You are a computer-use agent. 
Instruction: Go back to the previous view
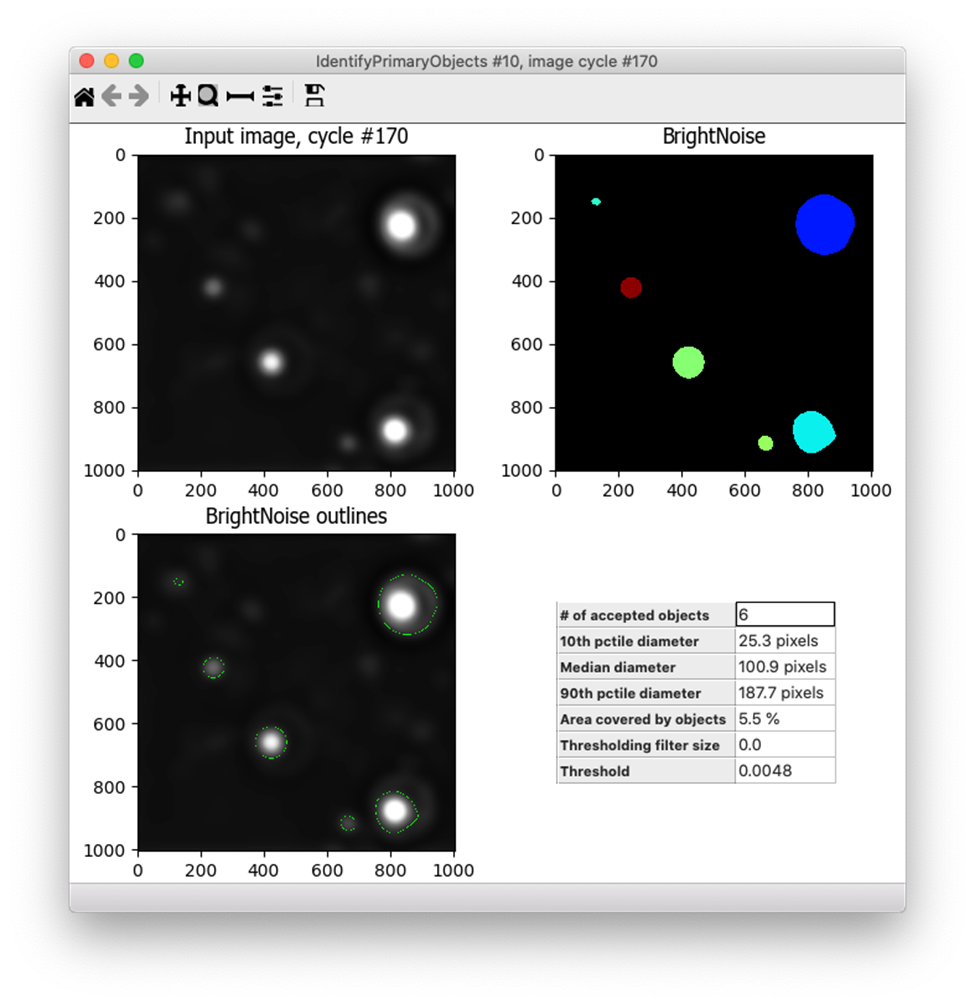click(x=111, y=96)
